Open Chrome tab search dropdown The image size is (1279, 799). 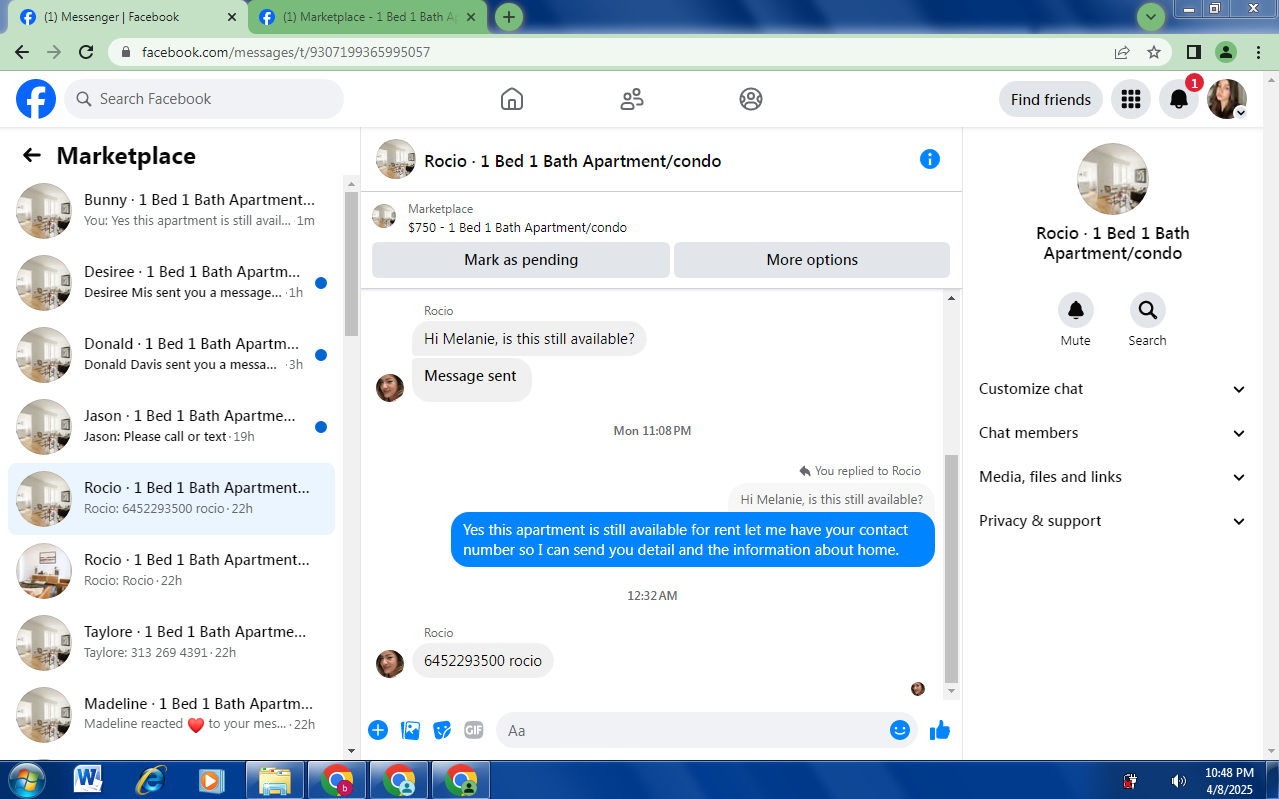click(x=1151, y=17)
